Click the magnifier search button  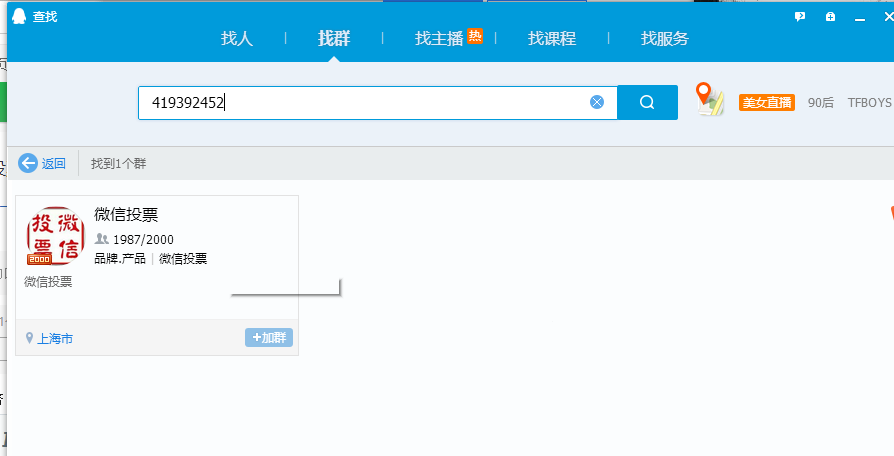coord(647,102)
